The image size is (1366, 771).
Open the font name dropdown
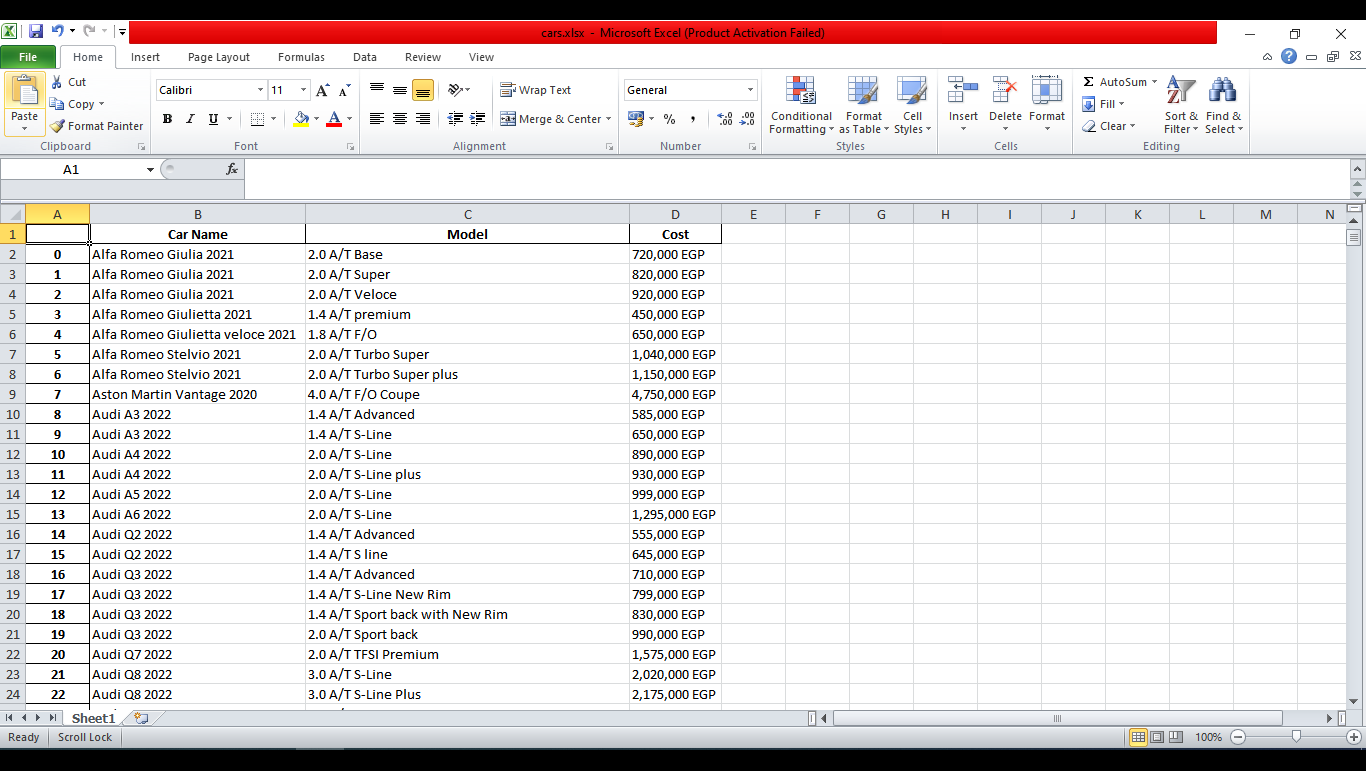261,90
